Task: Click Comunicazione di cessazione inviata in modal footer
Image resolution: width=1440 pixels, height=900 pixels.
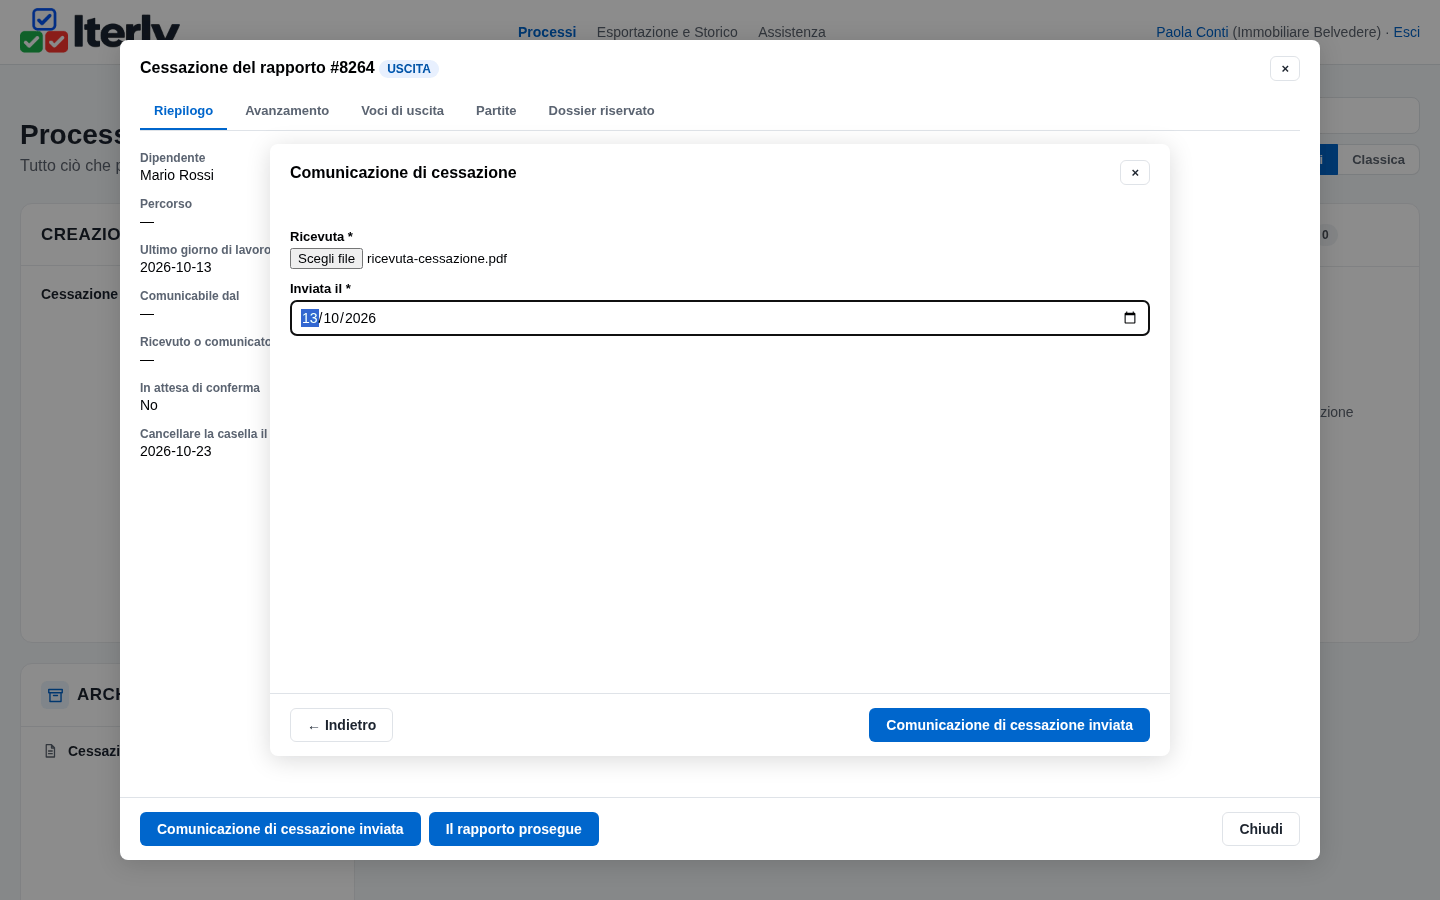Action: pyautogui.click(x=280, y=829)
